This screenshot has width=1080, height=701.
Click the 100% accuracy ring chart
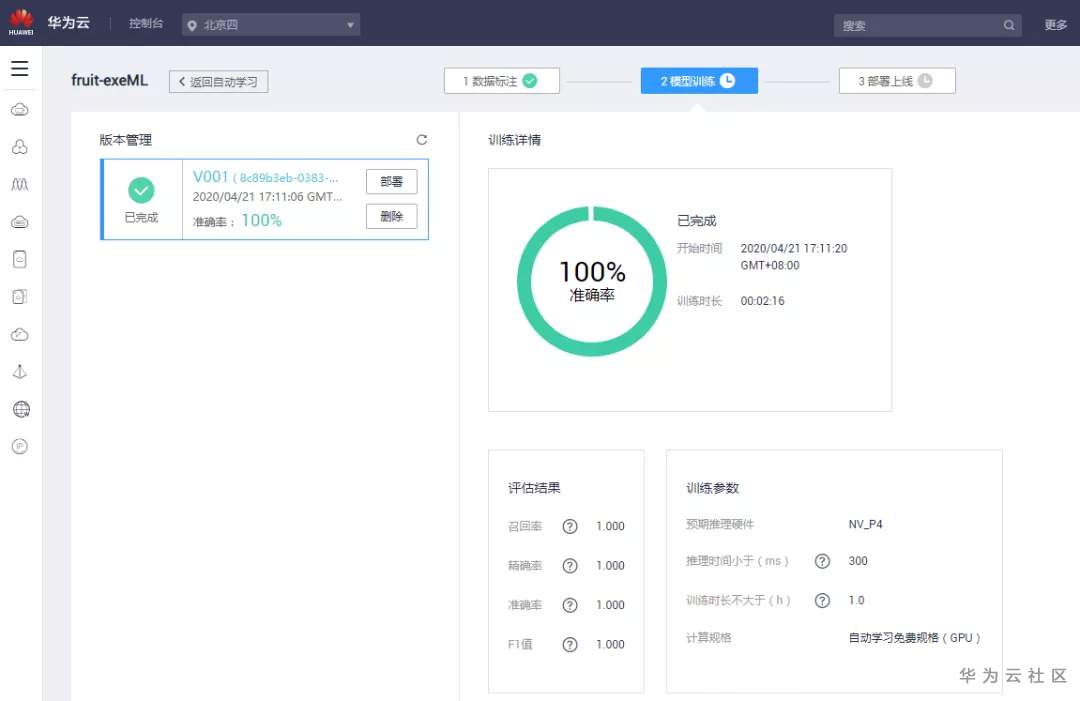(592, 281)
